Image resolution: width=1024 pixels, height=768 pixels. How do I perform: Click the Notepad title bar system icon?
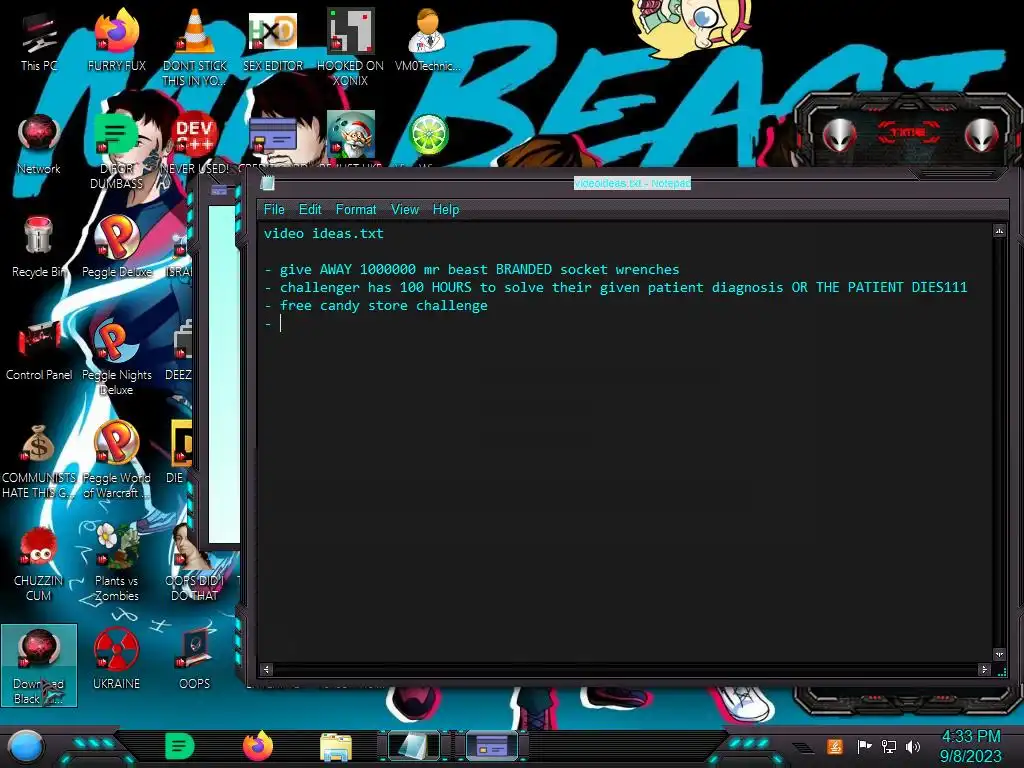click(x=267, y=184)
